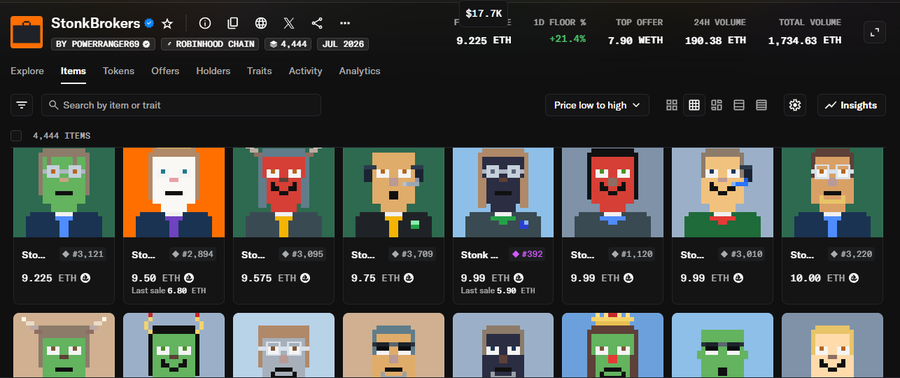Open the Price low to high sort dropdown
This screenshot has height=378, width=900.
pos(597,105)
